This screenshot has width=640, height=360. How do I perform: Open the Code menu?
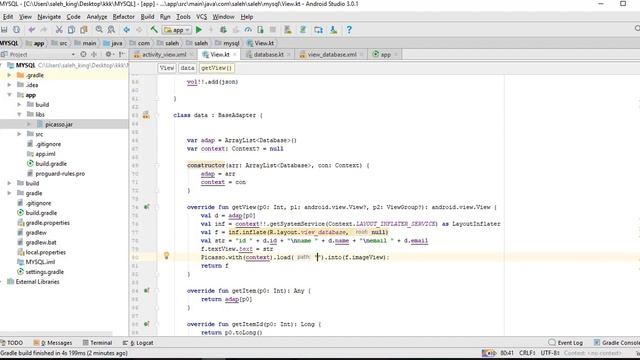(73, 17)
